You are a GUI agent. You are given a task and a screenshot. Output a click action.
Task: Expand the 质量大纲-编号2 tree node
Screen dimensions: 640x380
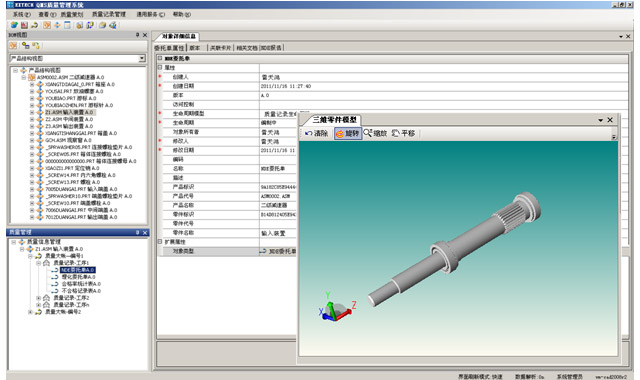[x=30, y=312]
